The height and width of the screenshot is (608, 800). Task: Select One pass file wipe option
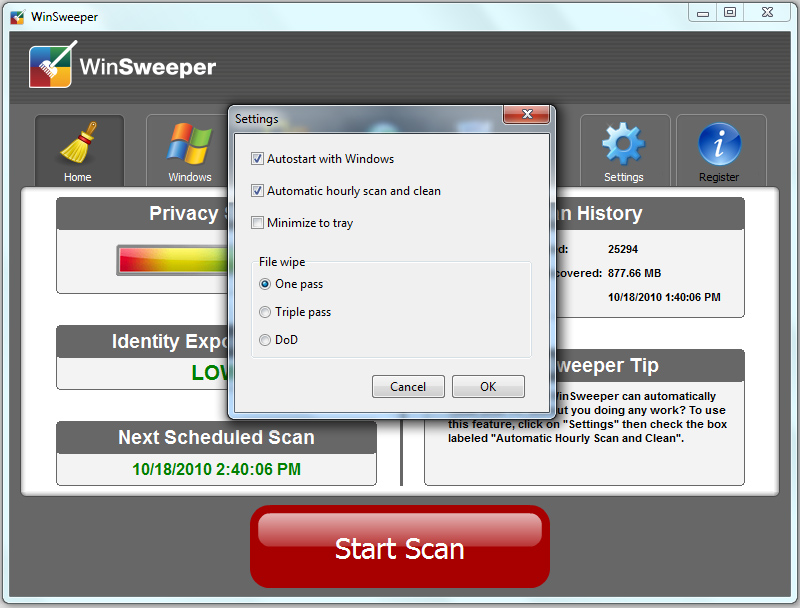[x=265, y=284]
